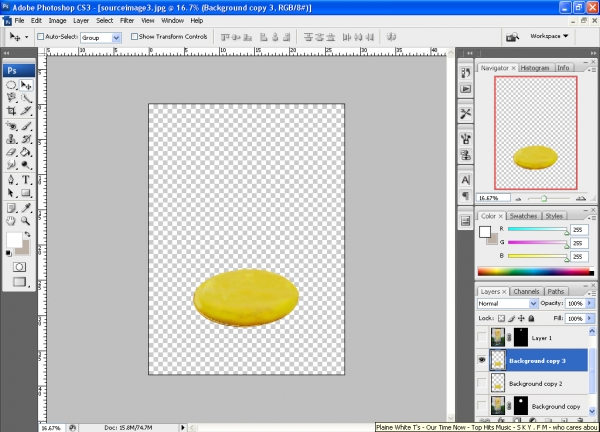Image resolution: width=600 pixels, height=432 pixels.
Task: Select the Brush tool
Action: (x=26, y=126)
